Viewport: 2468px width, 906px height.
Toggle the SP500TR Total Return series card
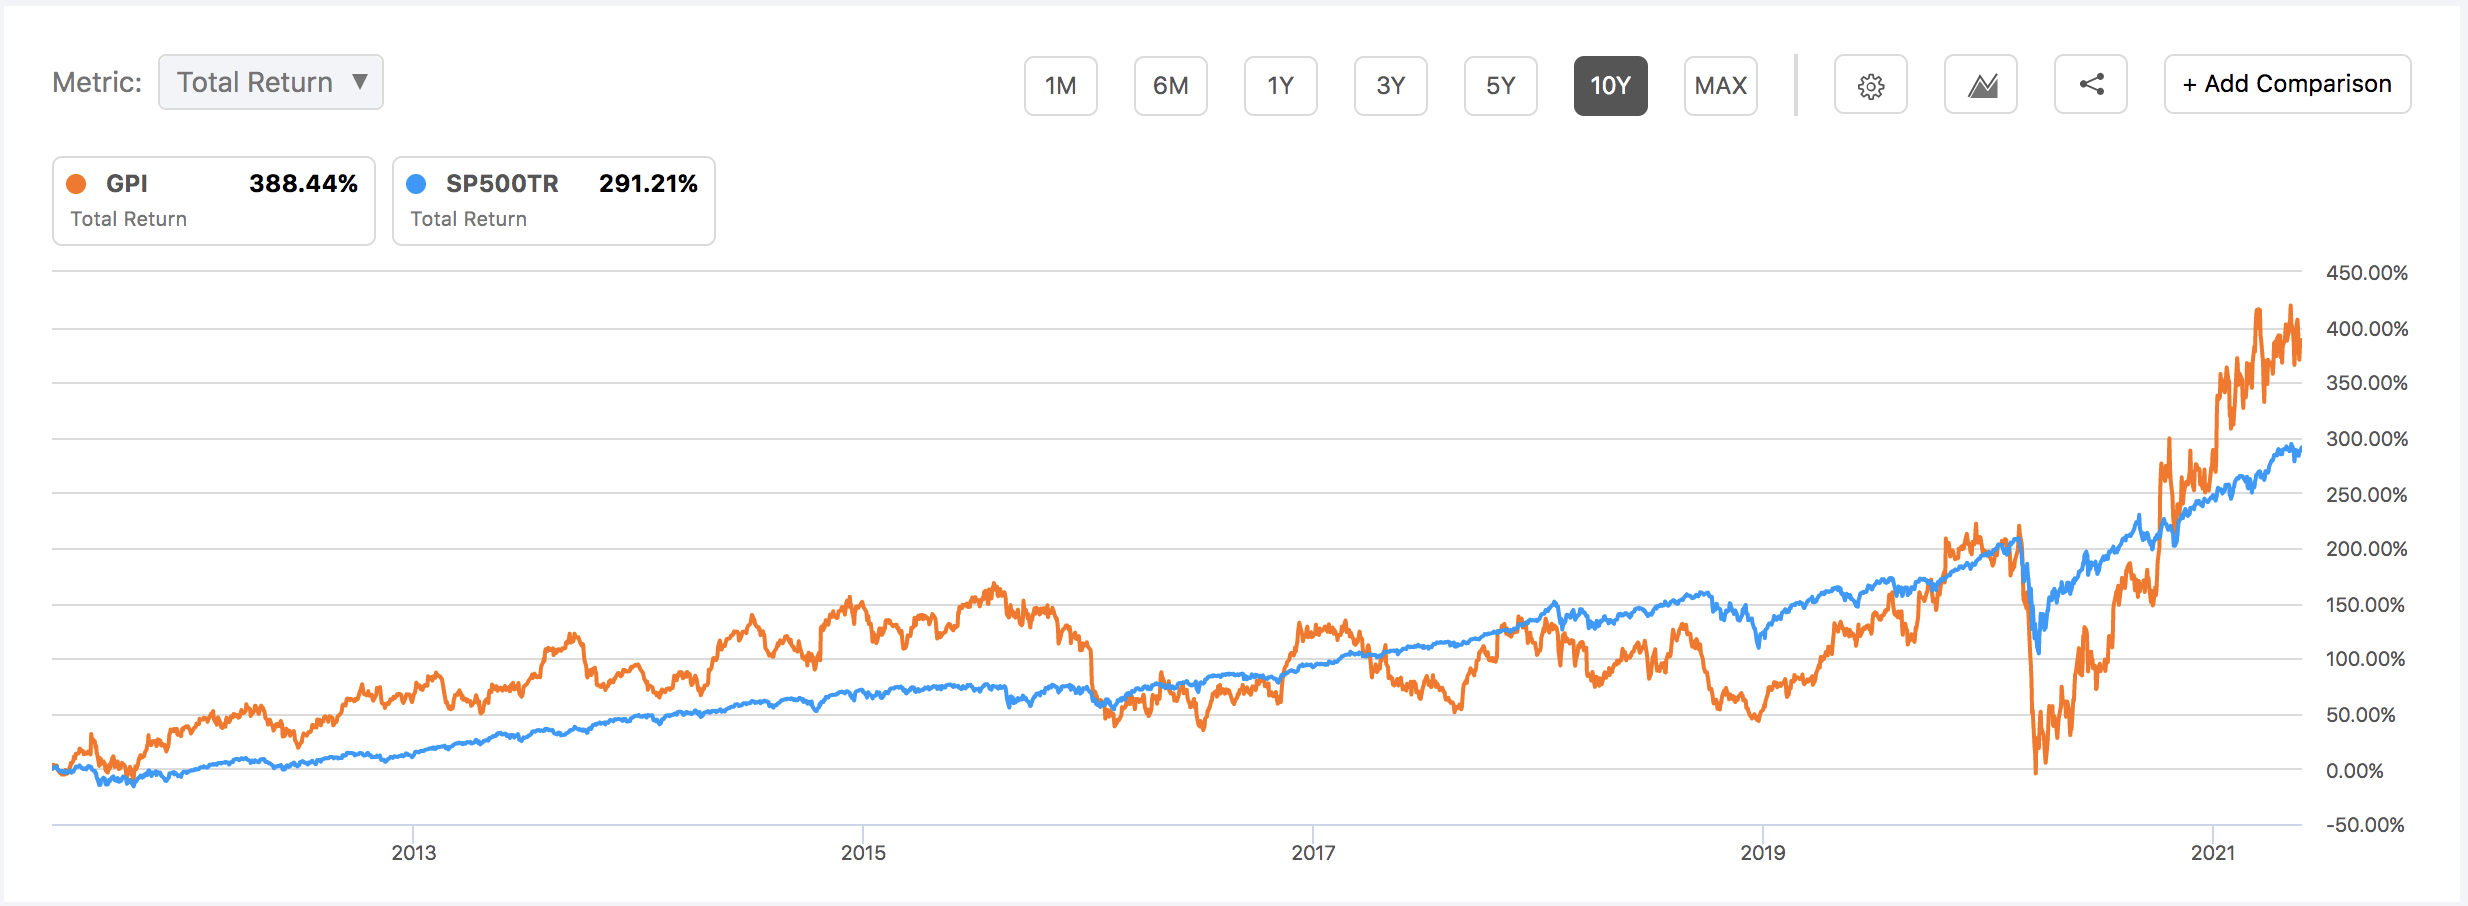tap(554, 201)
